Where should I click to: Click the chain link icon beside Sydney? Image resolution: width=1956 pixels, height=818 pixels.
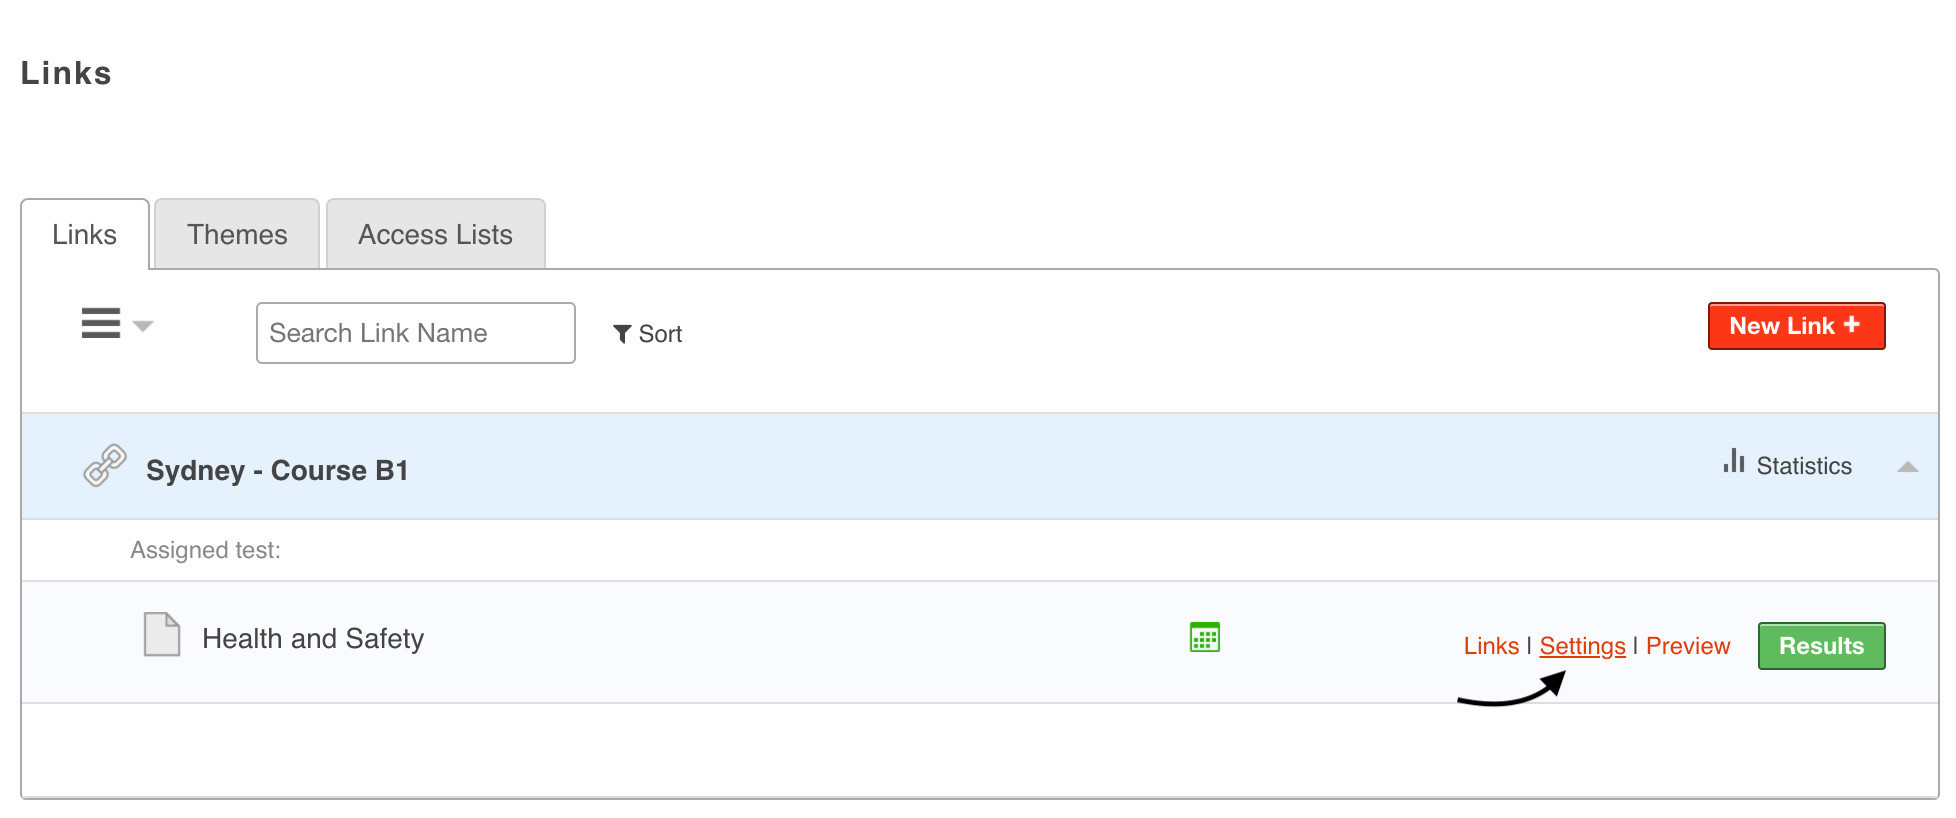tap(104, 466)
